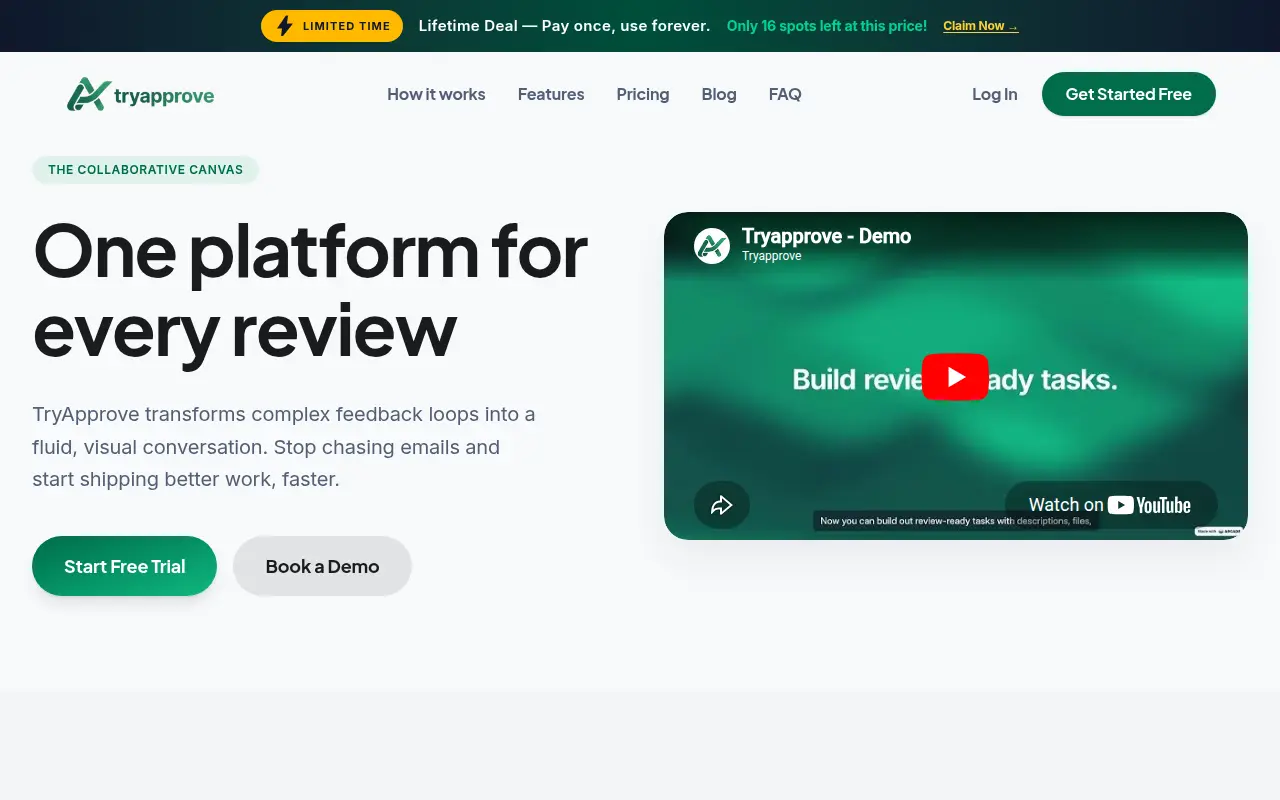Click the lightning bolt Limited Time badge
The width and height of the screenshot is (1280, 800).
click(332, 26)
